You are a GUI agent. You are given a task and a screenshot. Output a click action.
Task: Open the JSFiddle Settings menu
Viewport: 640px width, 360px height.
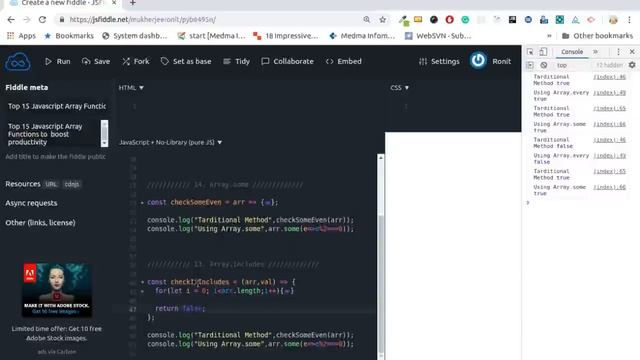pyautogui.click(x=439, y=61)
